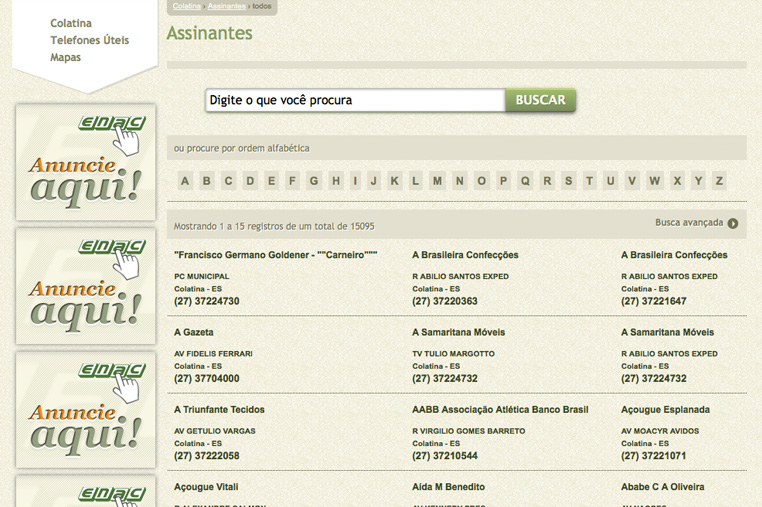
Task: Click the first ENAC Anuncie aqui banner
Action: (x=86, y=162)
